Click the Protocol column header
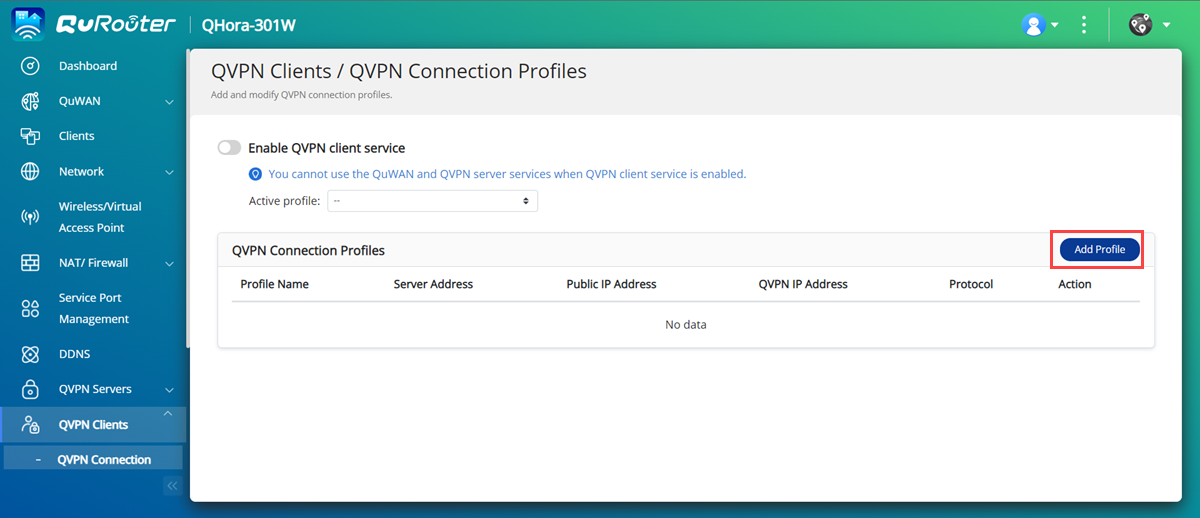Image resolution: width=1200 pixels, height=518 pixels. point(971,284)
